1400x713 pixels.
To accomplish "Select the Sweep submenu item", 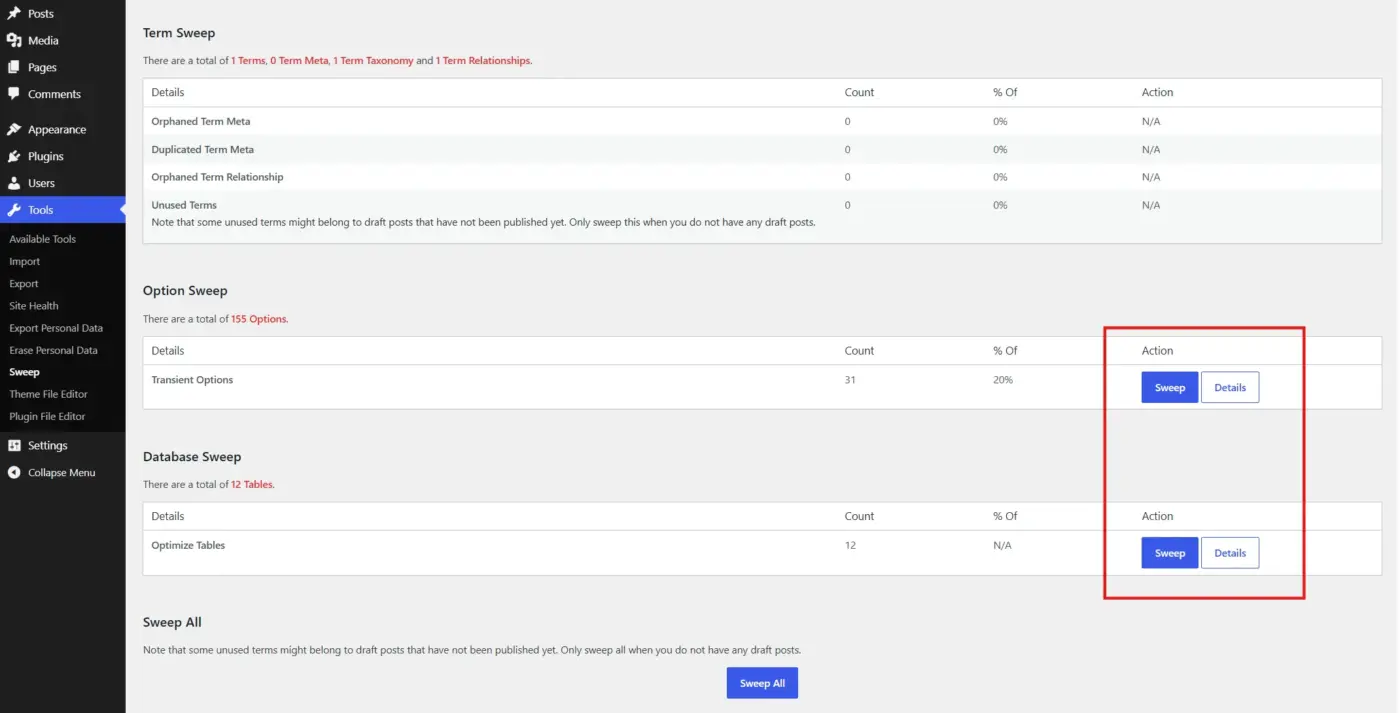I will click(x=25, y=372).
